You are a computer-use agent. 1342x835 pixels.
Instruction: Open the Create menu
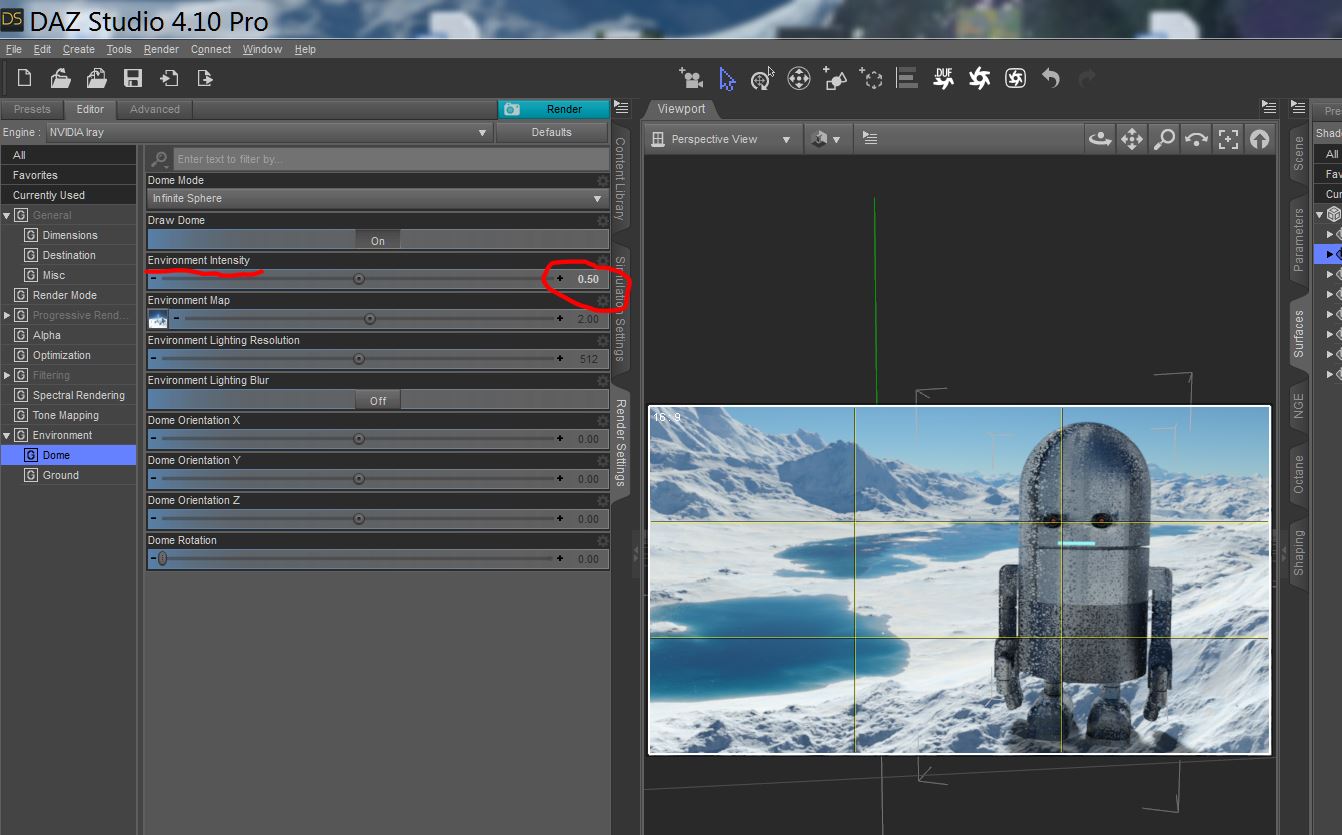(78, 49)
